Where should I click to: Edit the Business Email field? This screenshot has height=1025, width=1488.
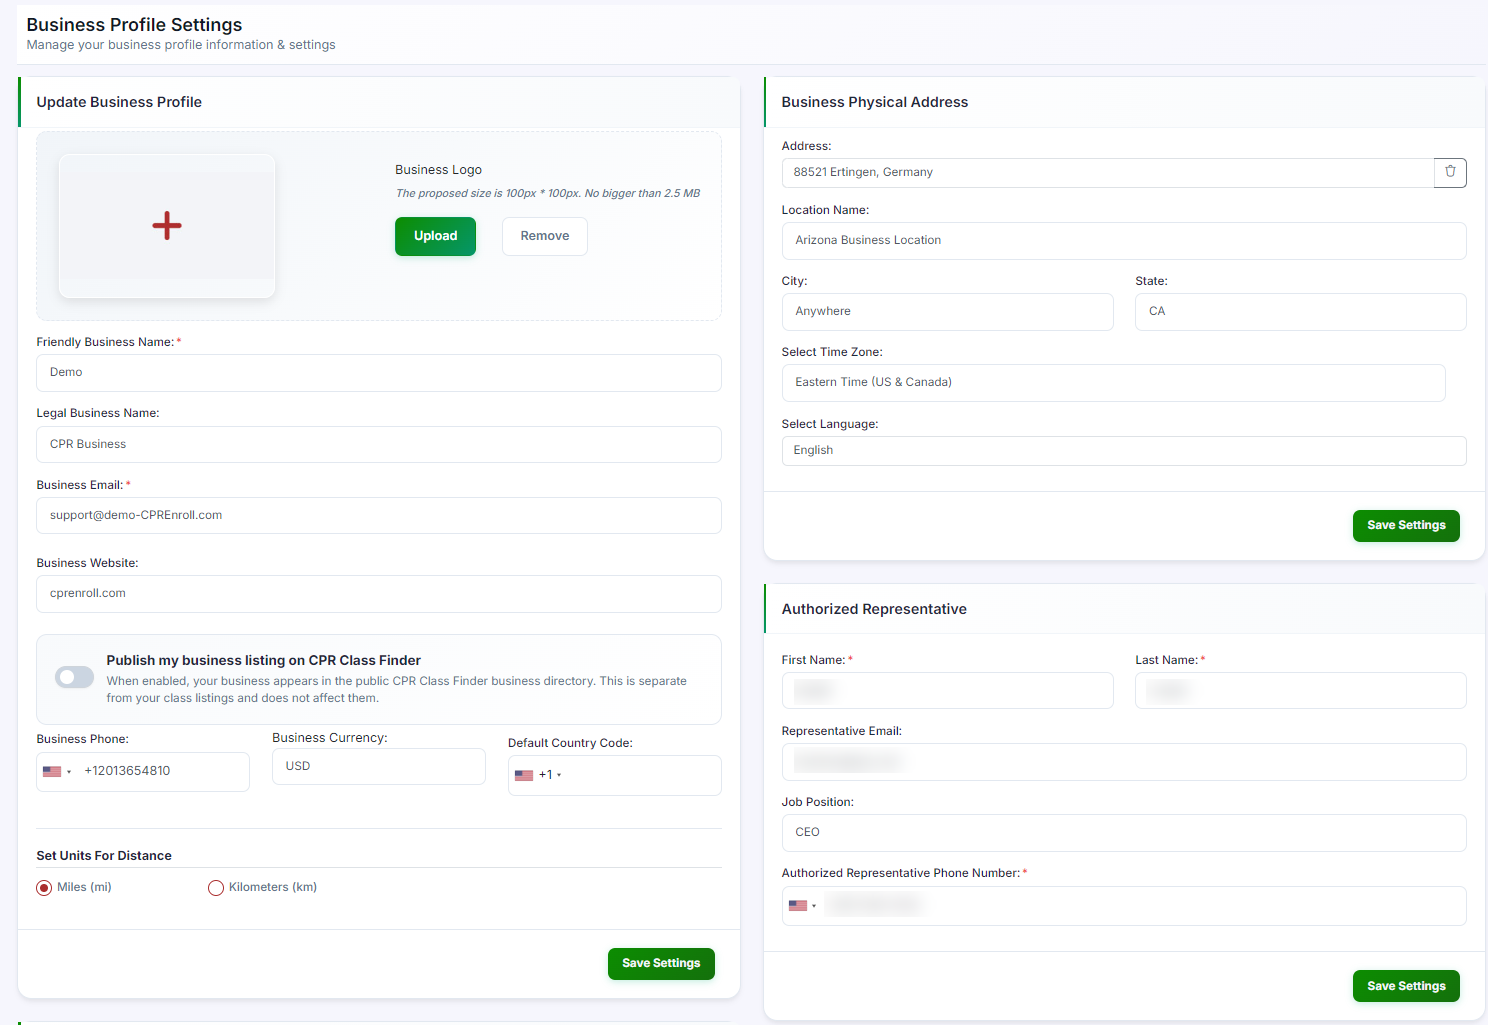[x=379, y=516]
